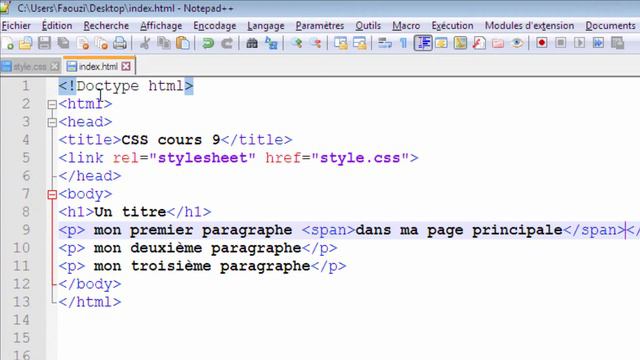Undo last change with green arrow
The width and height of the screenshot is (640, 360).
click(208, 43)
